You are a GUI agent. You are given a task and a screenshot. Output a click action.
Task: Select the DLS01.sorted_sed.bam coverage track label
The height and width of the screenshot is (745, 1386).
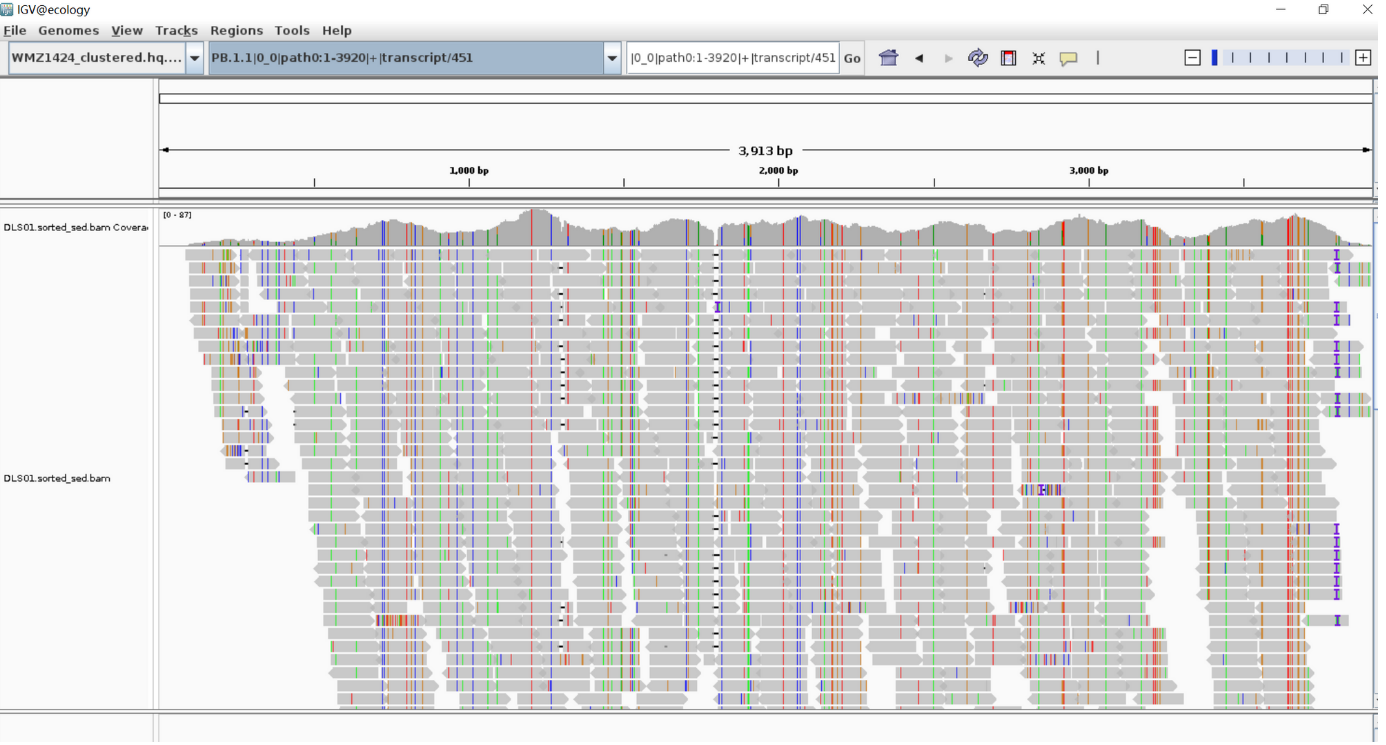75,227
